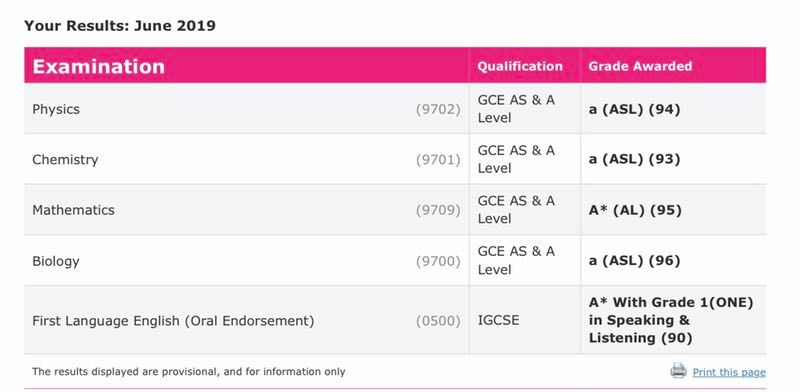Click the grade a (ASL) (96)

634,261
